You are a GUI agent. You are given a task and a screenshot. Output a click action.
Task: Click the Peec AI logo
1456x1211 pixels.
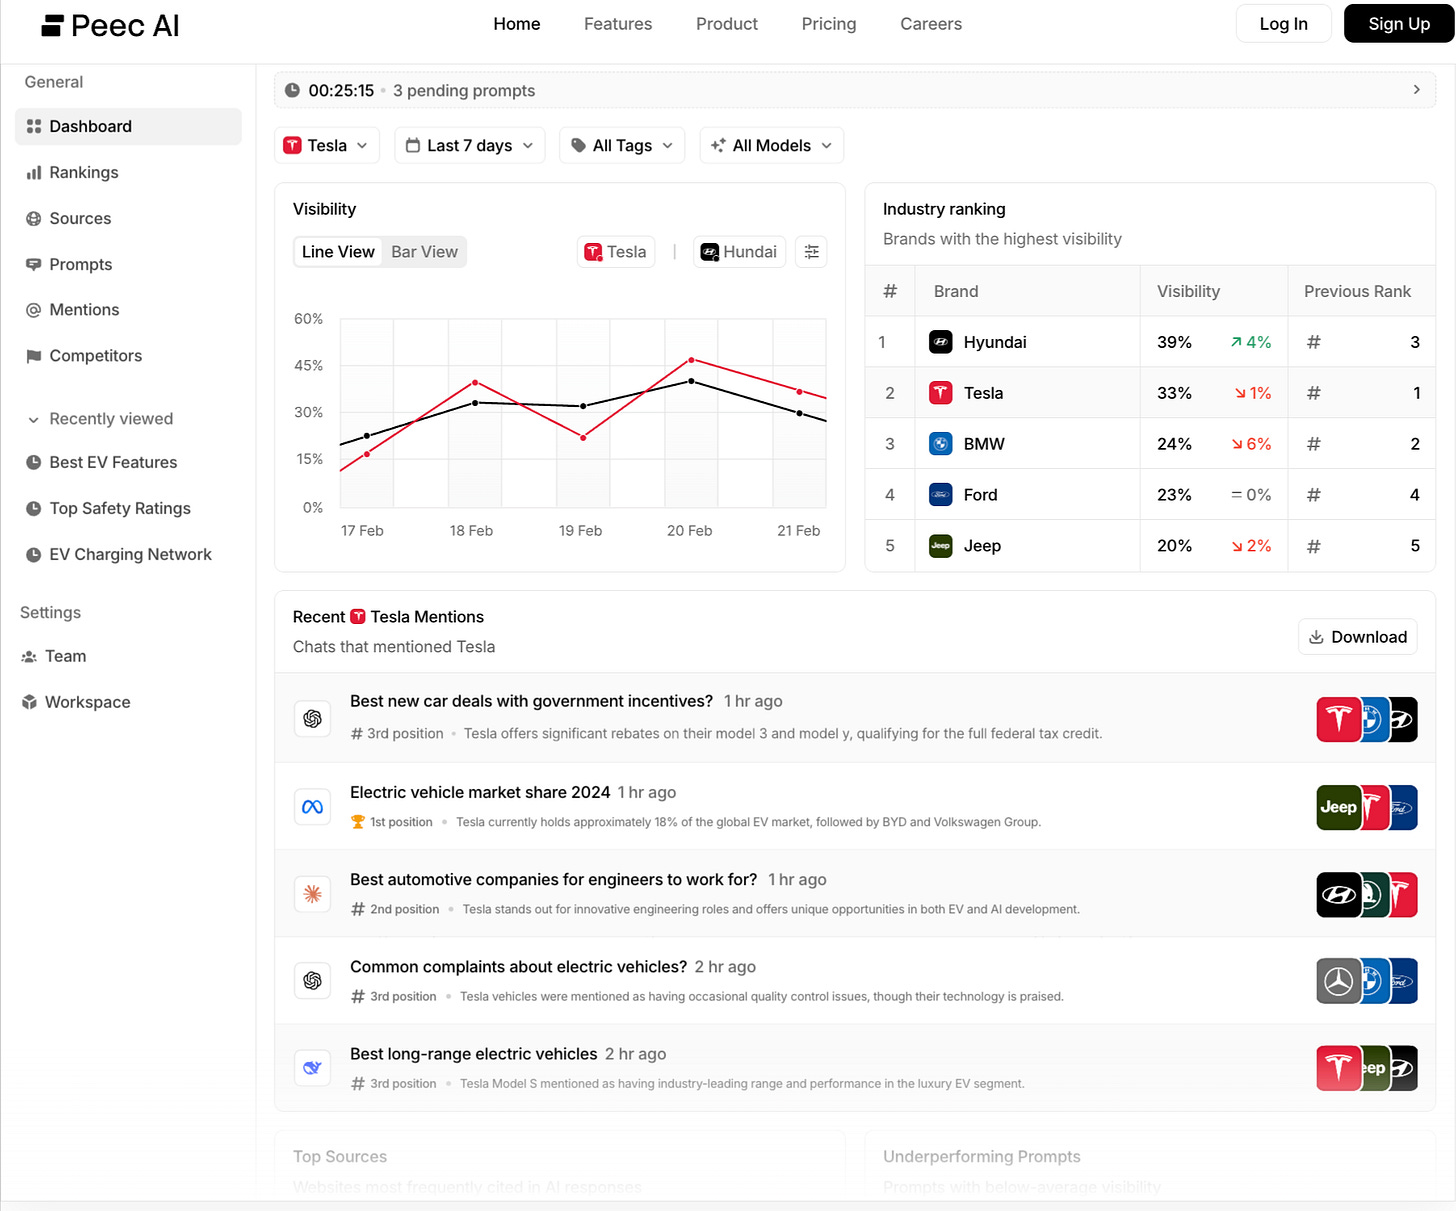click(x=110, y=25)
